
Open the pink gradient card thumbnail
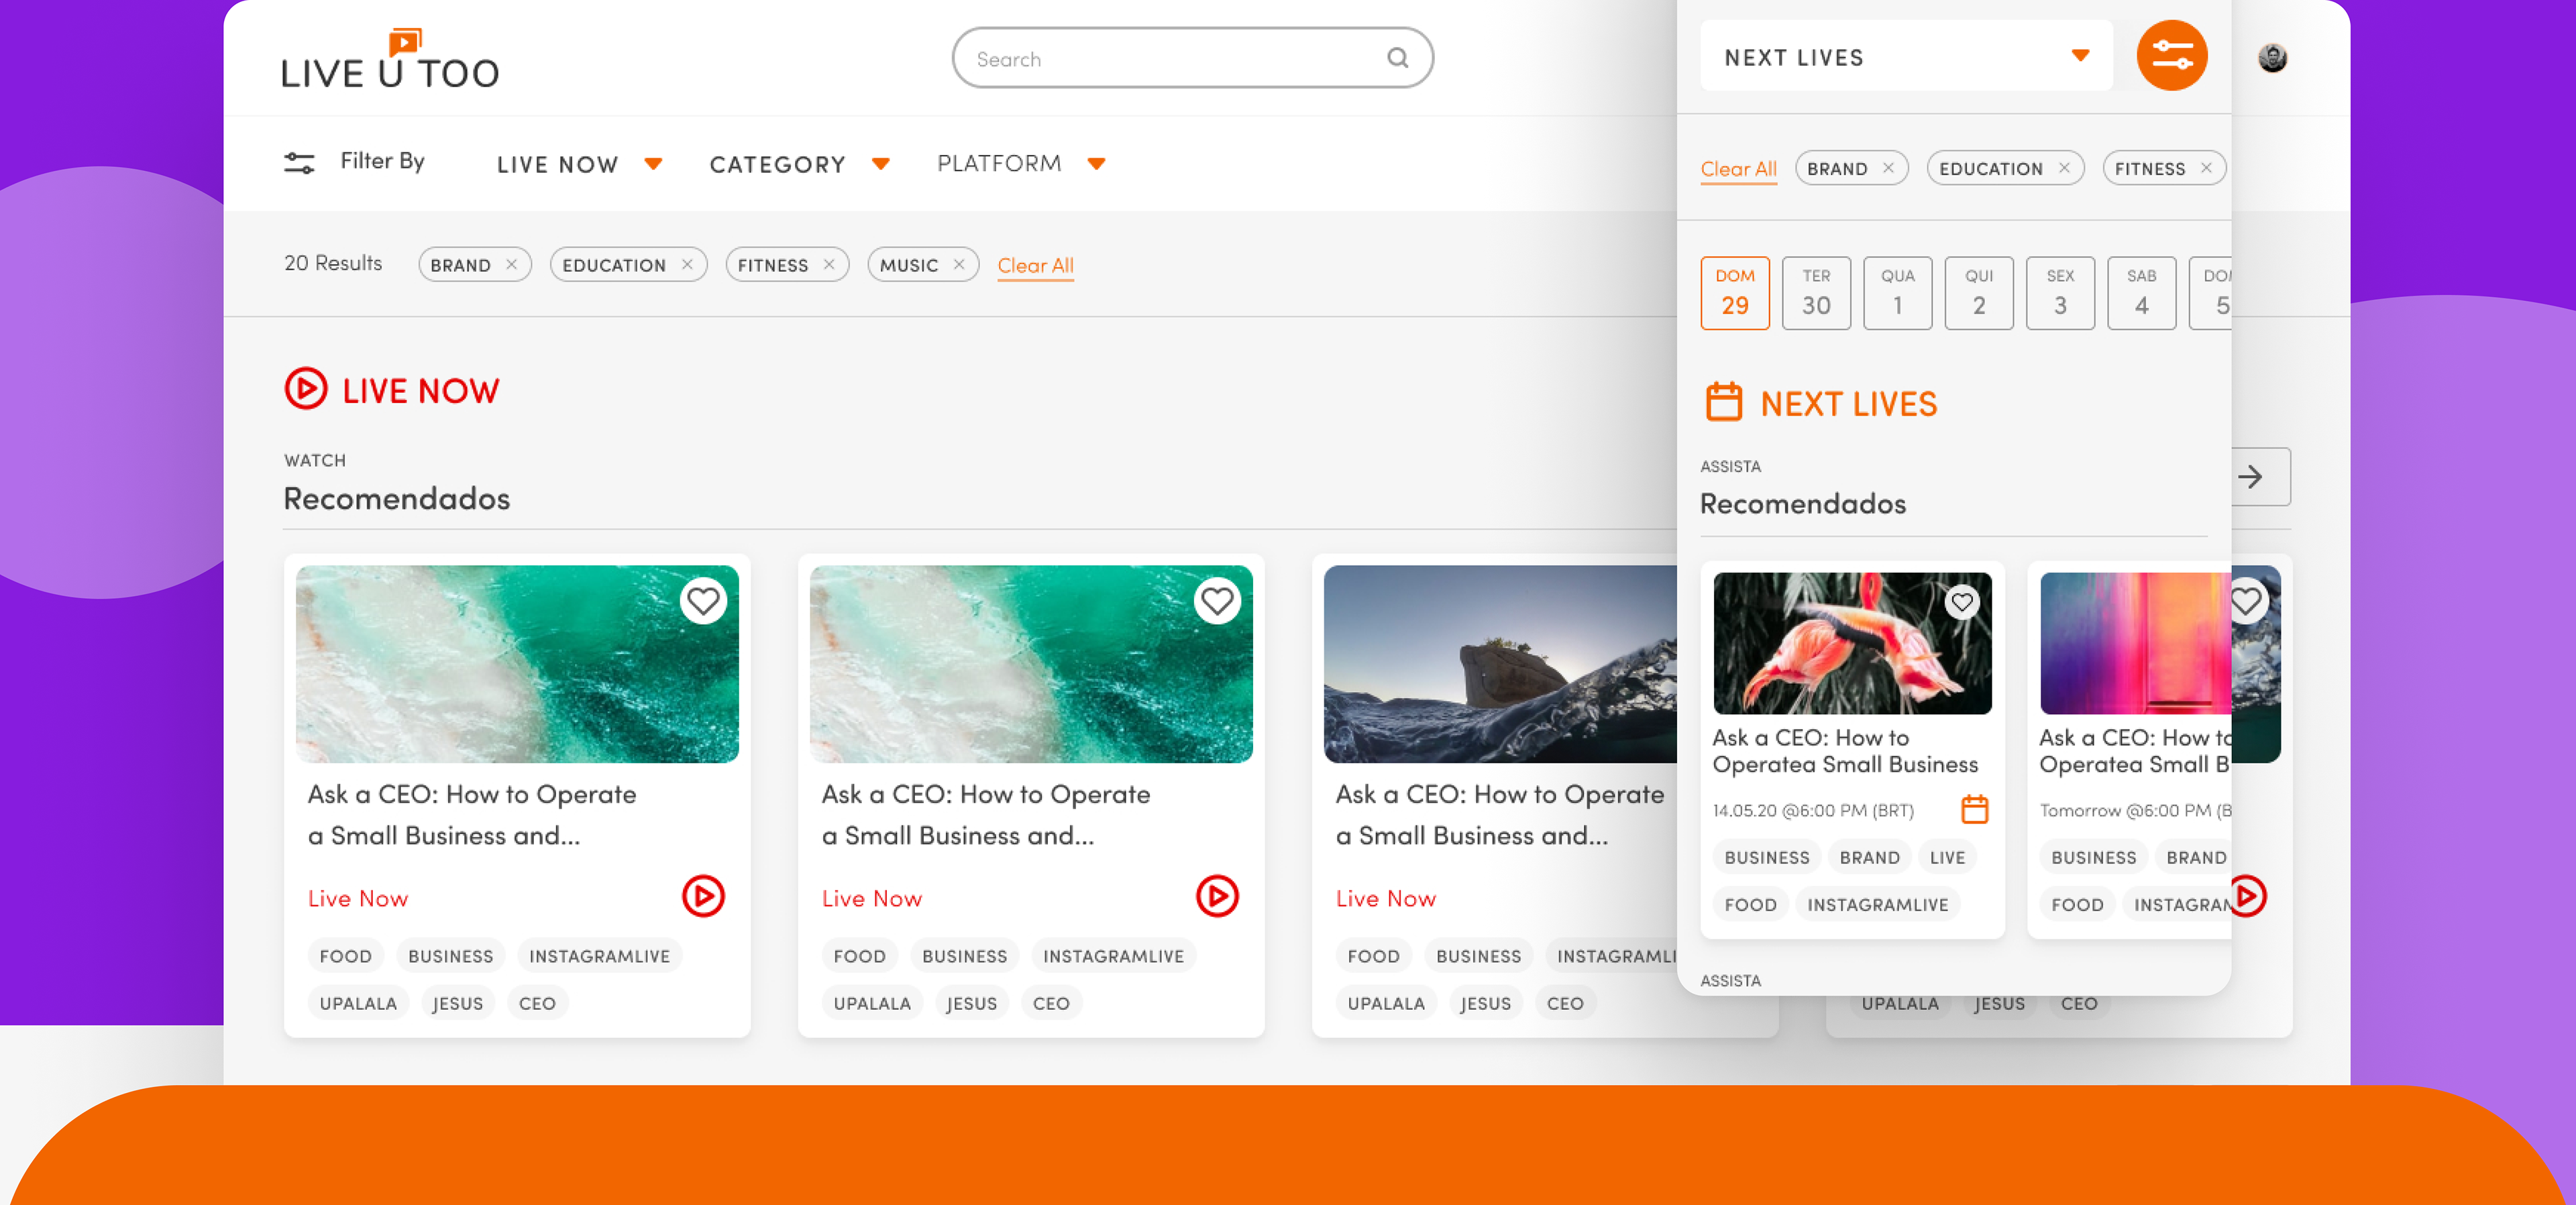(2135, 643)
